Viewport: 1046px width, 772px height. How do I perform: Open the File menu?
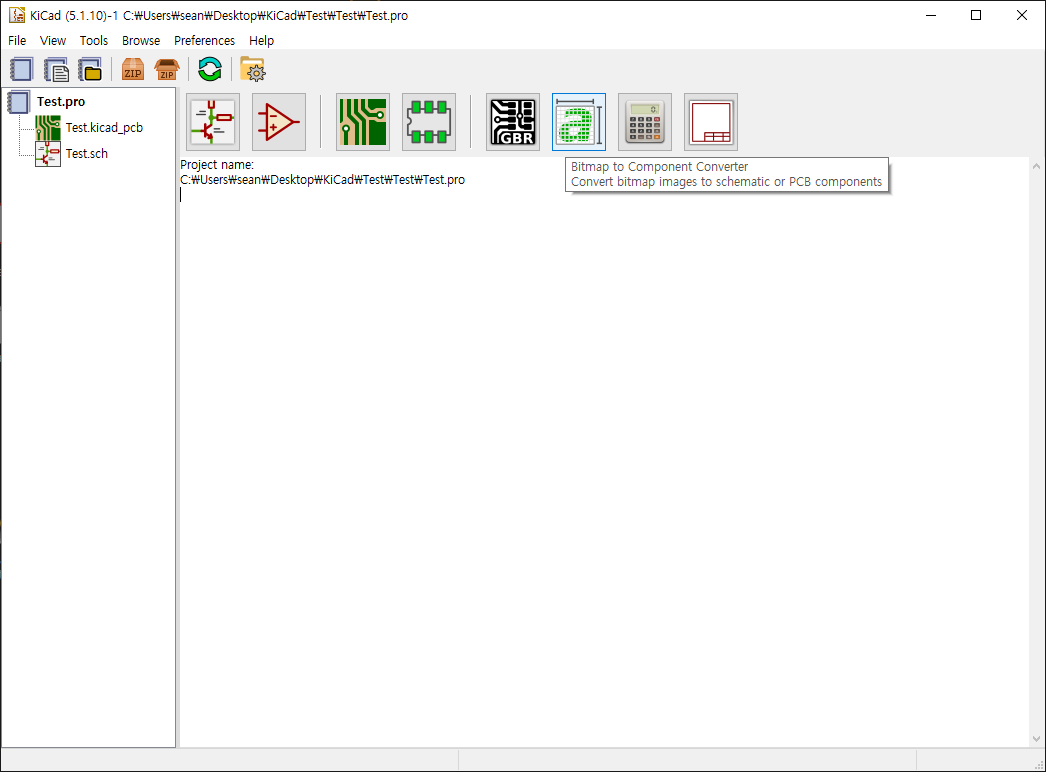(17, 41)
